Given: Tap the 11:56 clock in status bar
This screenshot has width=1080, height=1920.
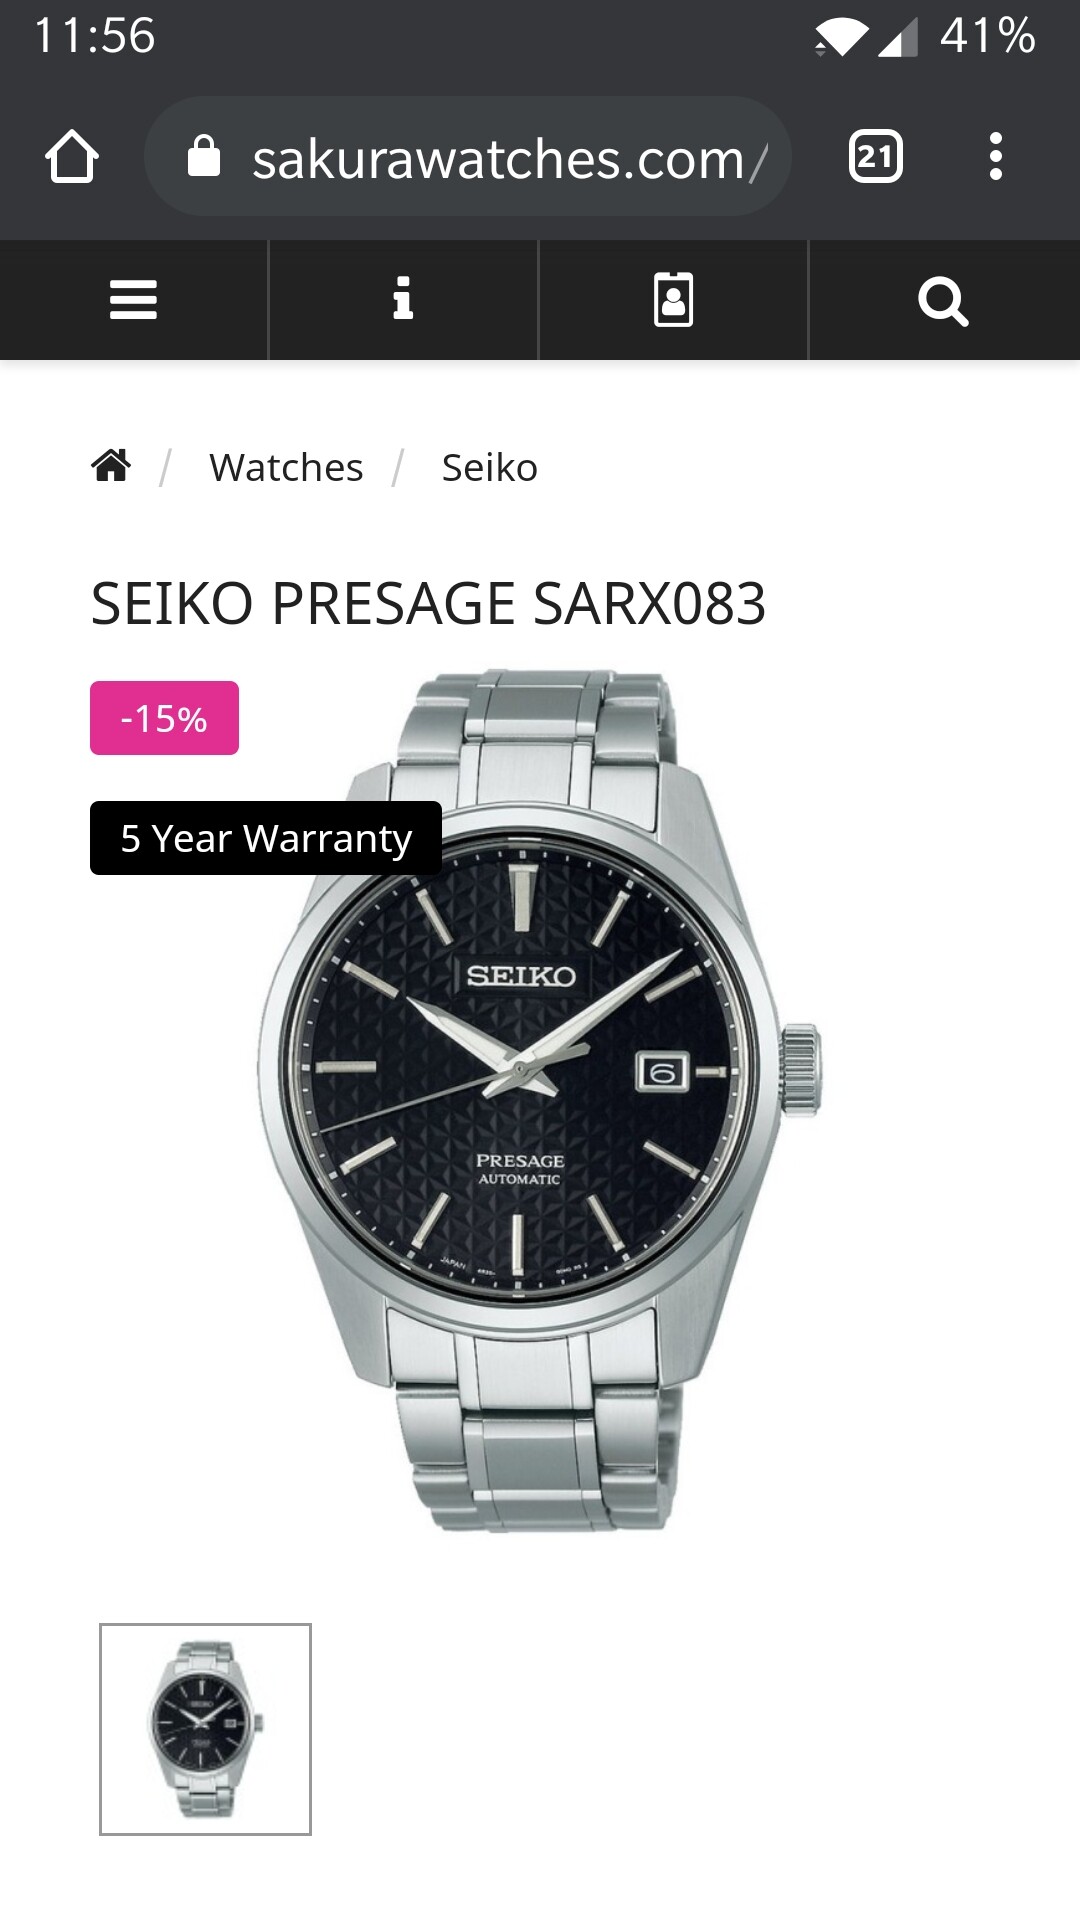Looking at the screenshot, I should click(95, 36).
